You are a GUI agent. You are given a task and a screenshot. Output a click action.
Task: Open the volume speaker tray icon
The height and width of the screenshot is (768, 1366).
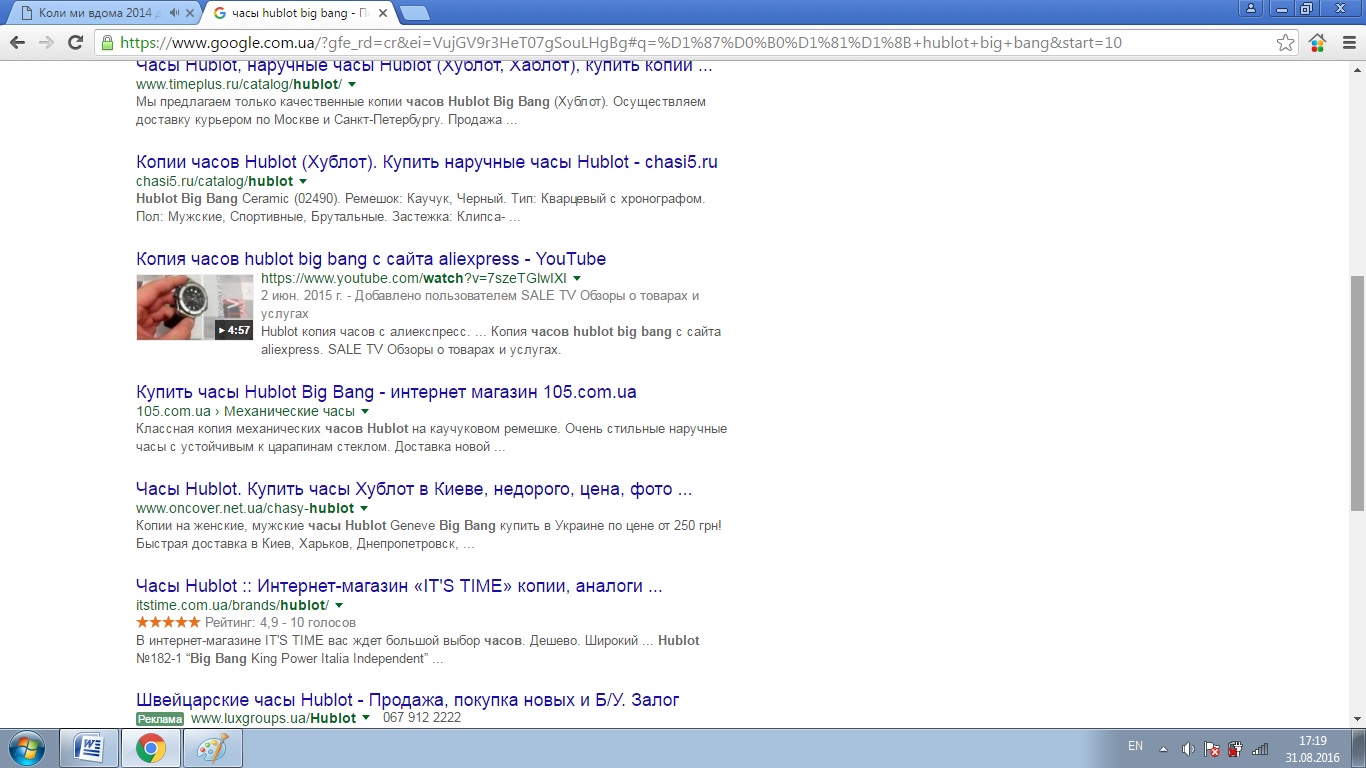point(1188,749)
